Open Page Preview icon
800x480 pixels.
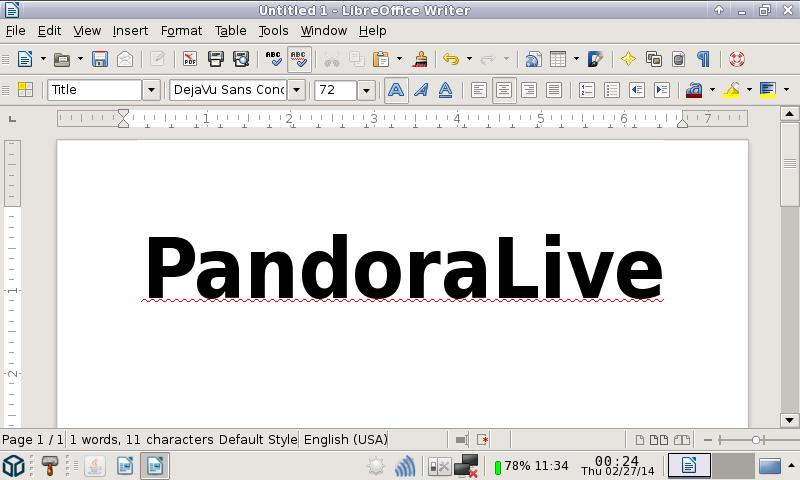click(x=241, y=59)
